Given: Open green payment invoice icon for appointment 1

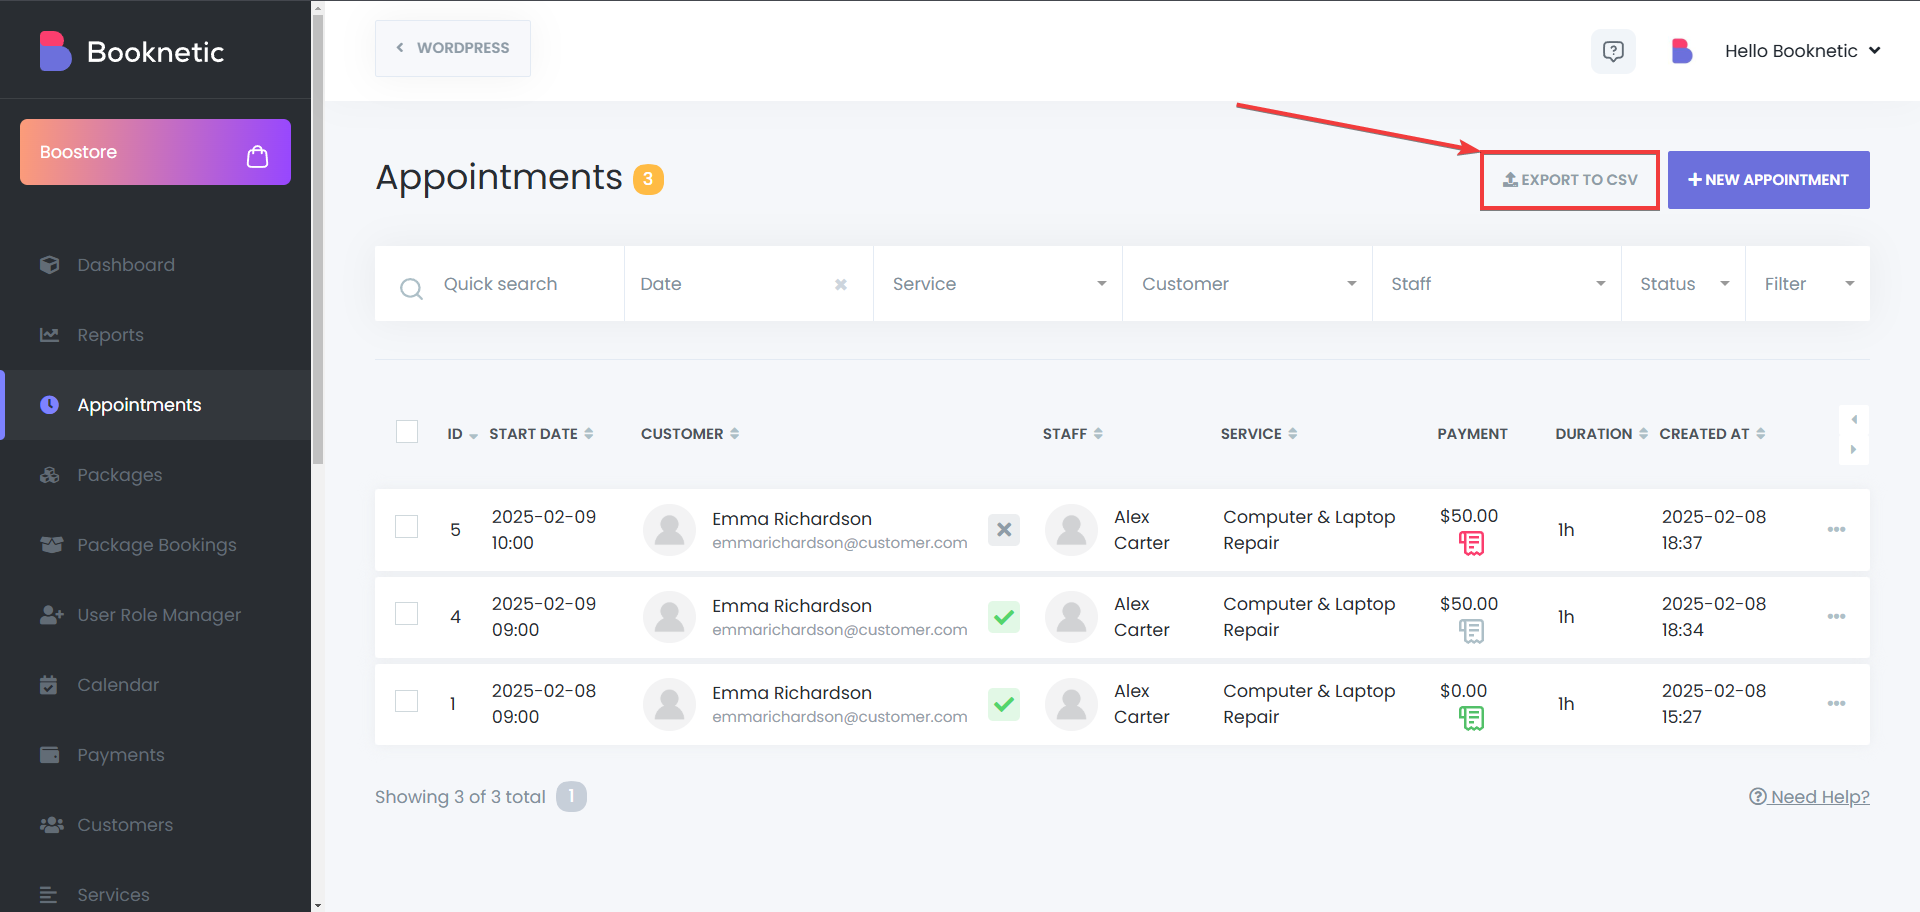Looking at the screenshot, I should point(1471,718).
